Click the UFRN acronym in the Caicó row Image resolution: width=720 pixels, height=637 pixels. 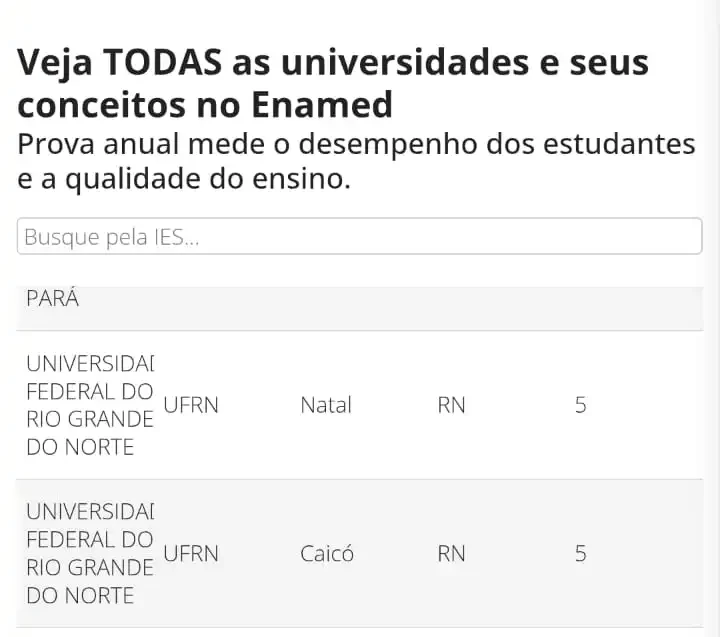(x=190, y=553)
